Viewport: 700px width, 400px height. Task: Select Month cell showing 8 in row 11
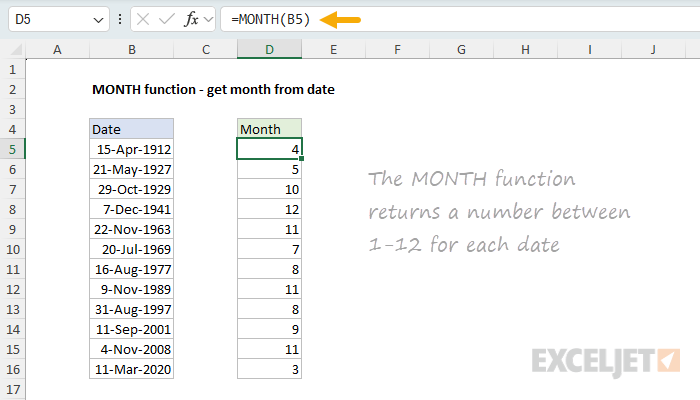pyautogui.click(x=270, y=269)
